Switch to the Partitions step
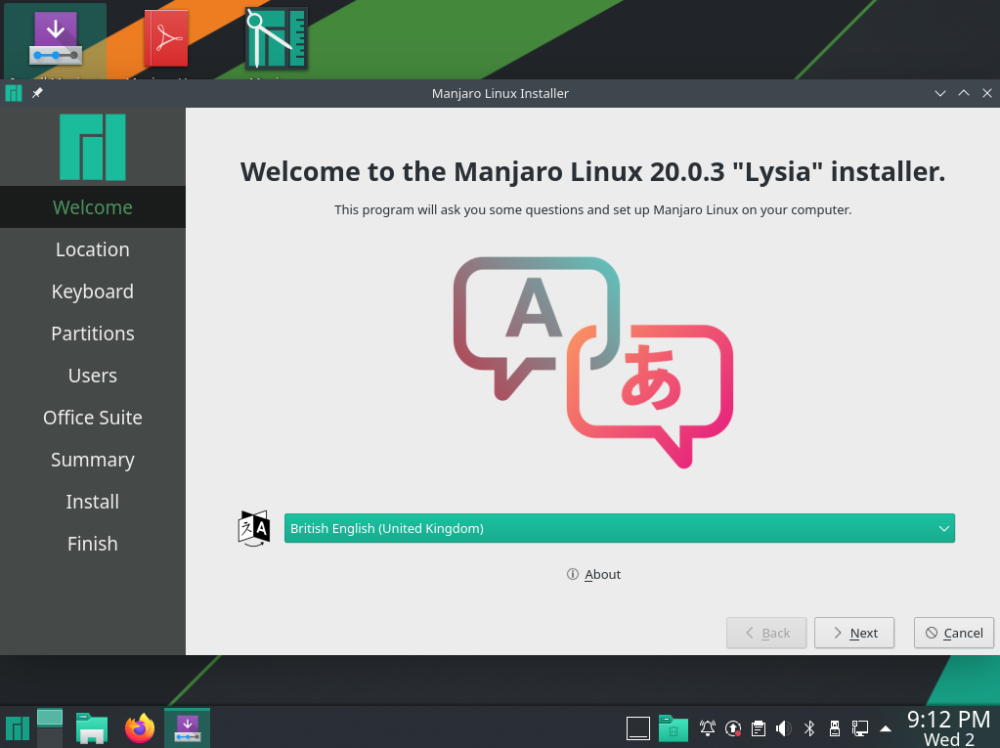The width and height of the screenshot is (1000, 748). (92, 333)
